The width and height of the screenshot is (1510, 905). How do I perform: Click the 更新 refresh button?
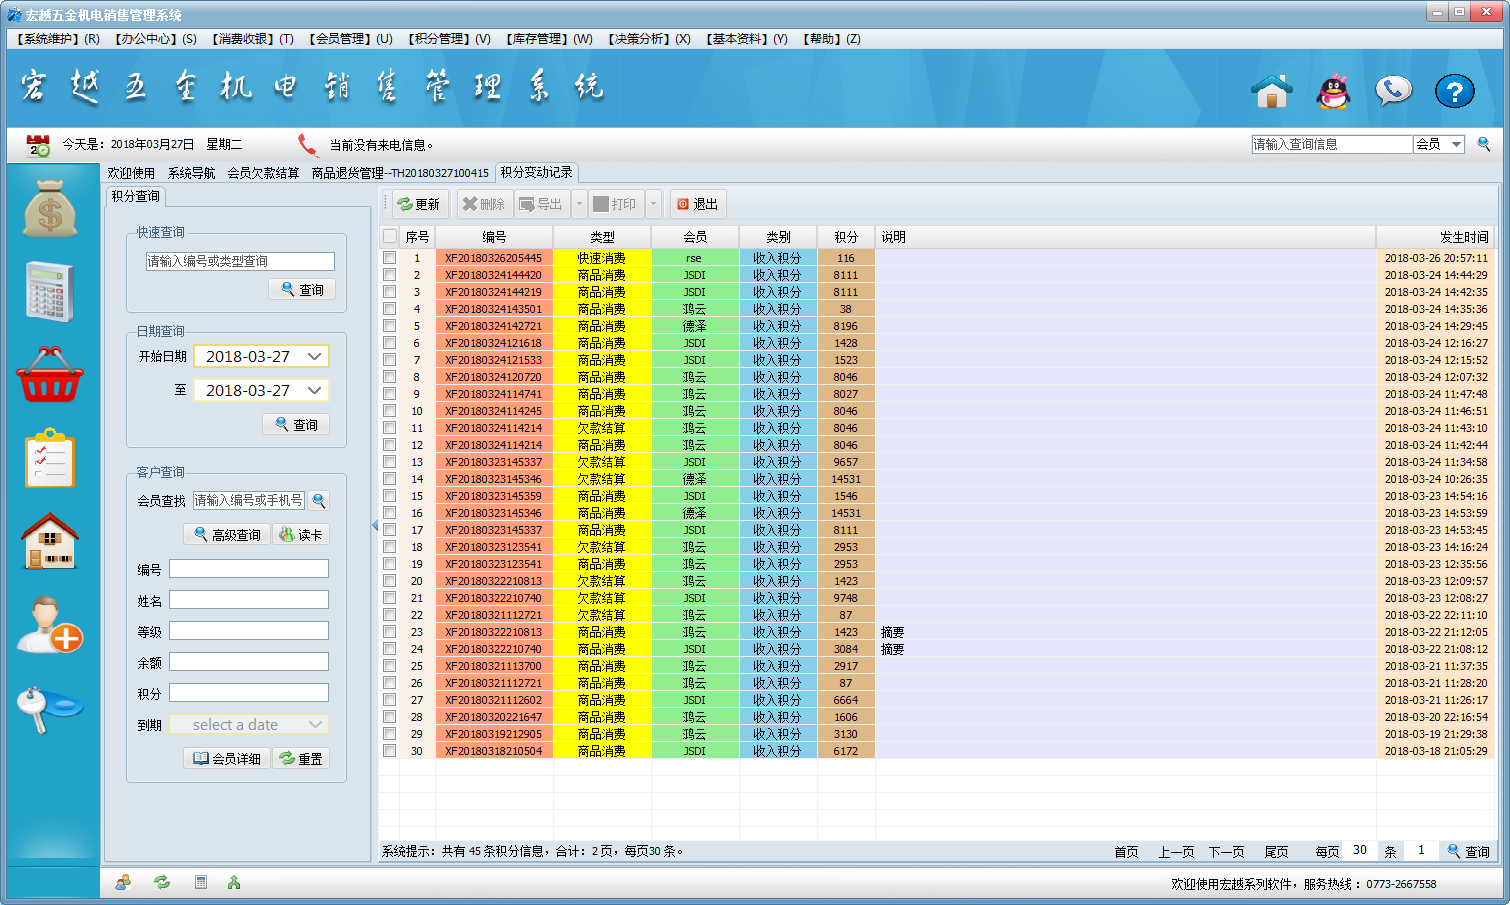419,204
